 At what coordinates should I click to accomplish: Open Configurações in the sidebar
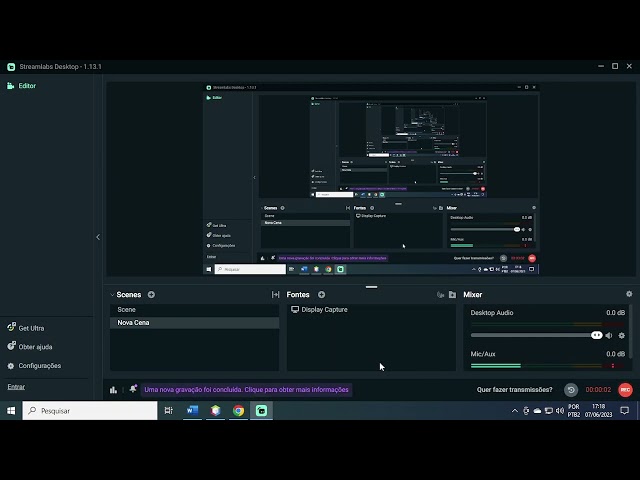point(34,366)
